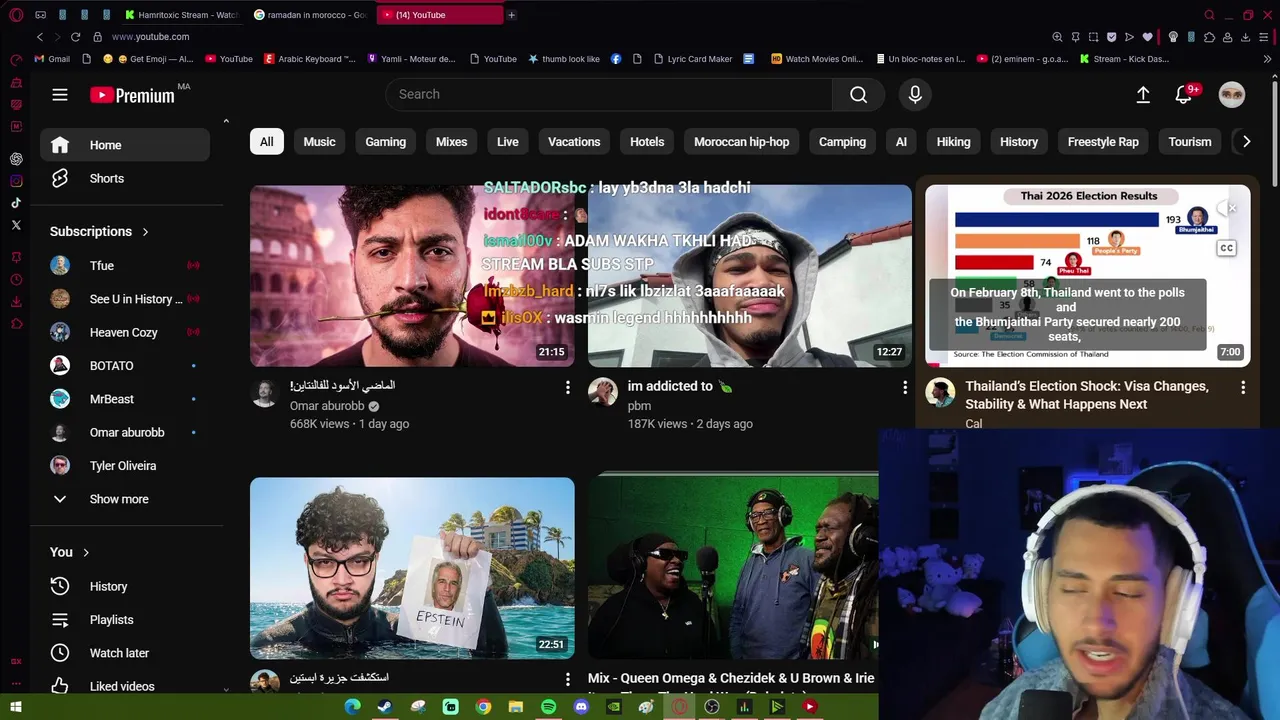The image size is (1280, 720).
Task: Click the address bar URL www.youtube.com
Action: tap(150, 37)
